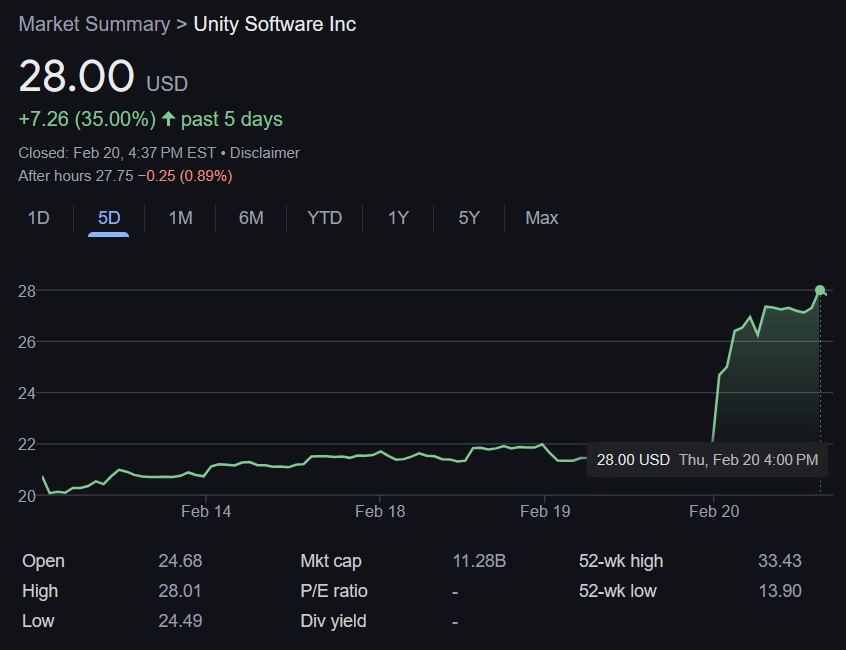Click the Mkt cap label
This screenshot has width=846, height=650.
331,561
